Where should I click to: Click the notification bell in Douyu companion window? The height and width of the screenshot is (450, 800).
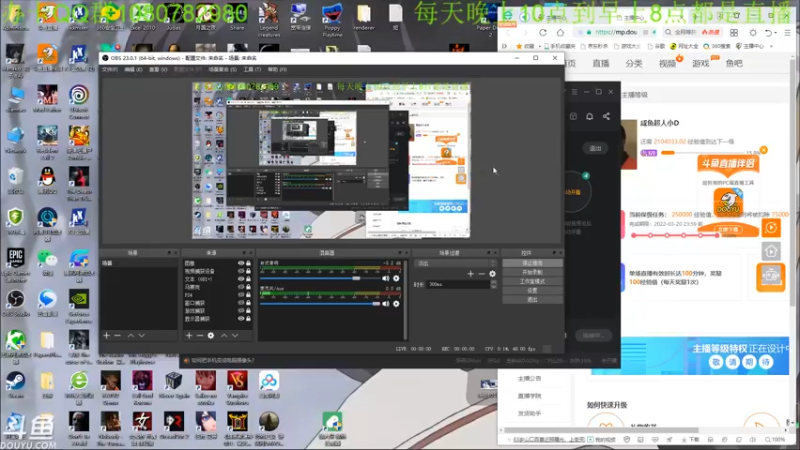(x=589, y=116)
